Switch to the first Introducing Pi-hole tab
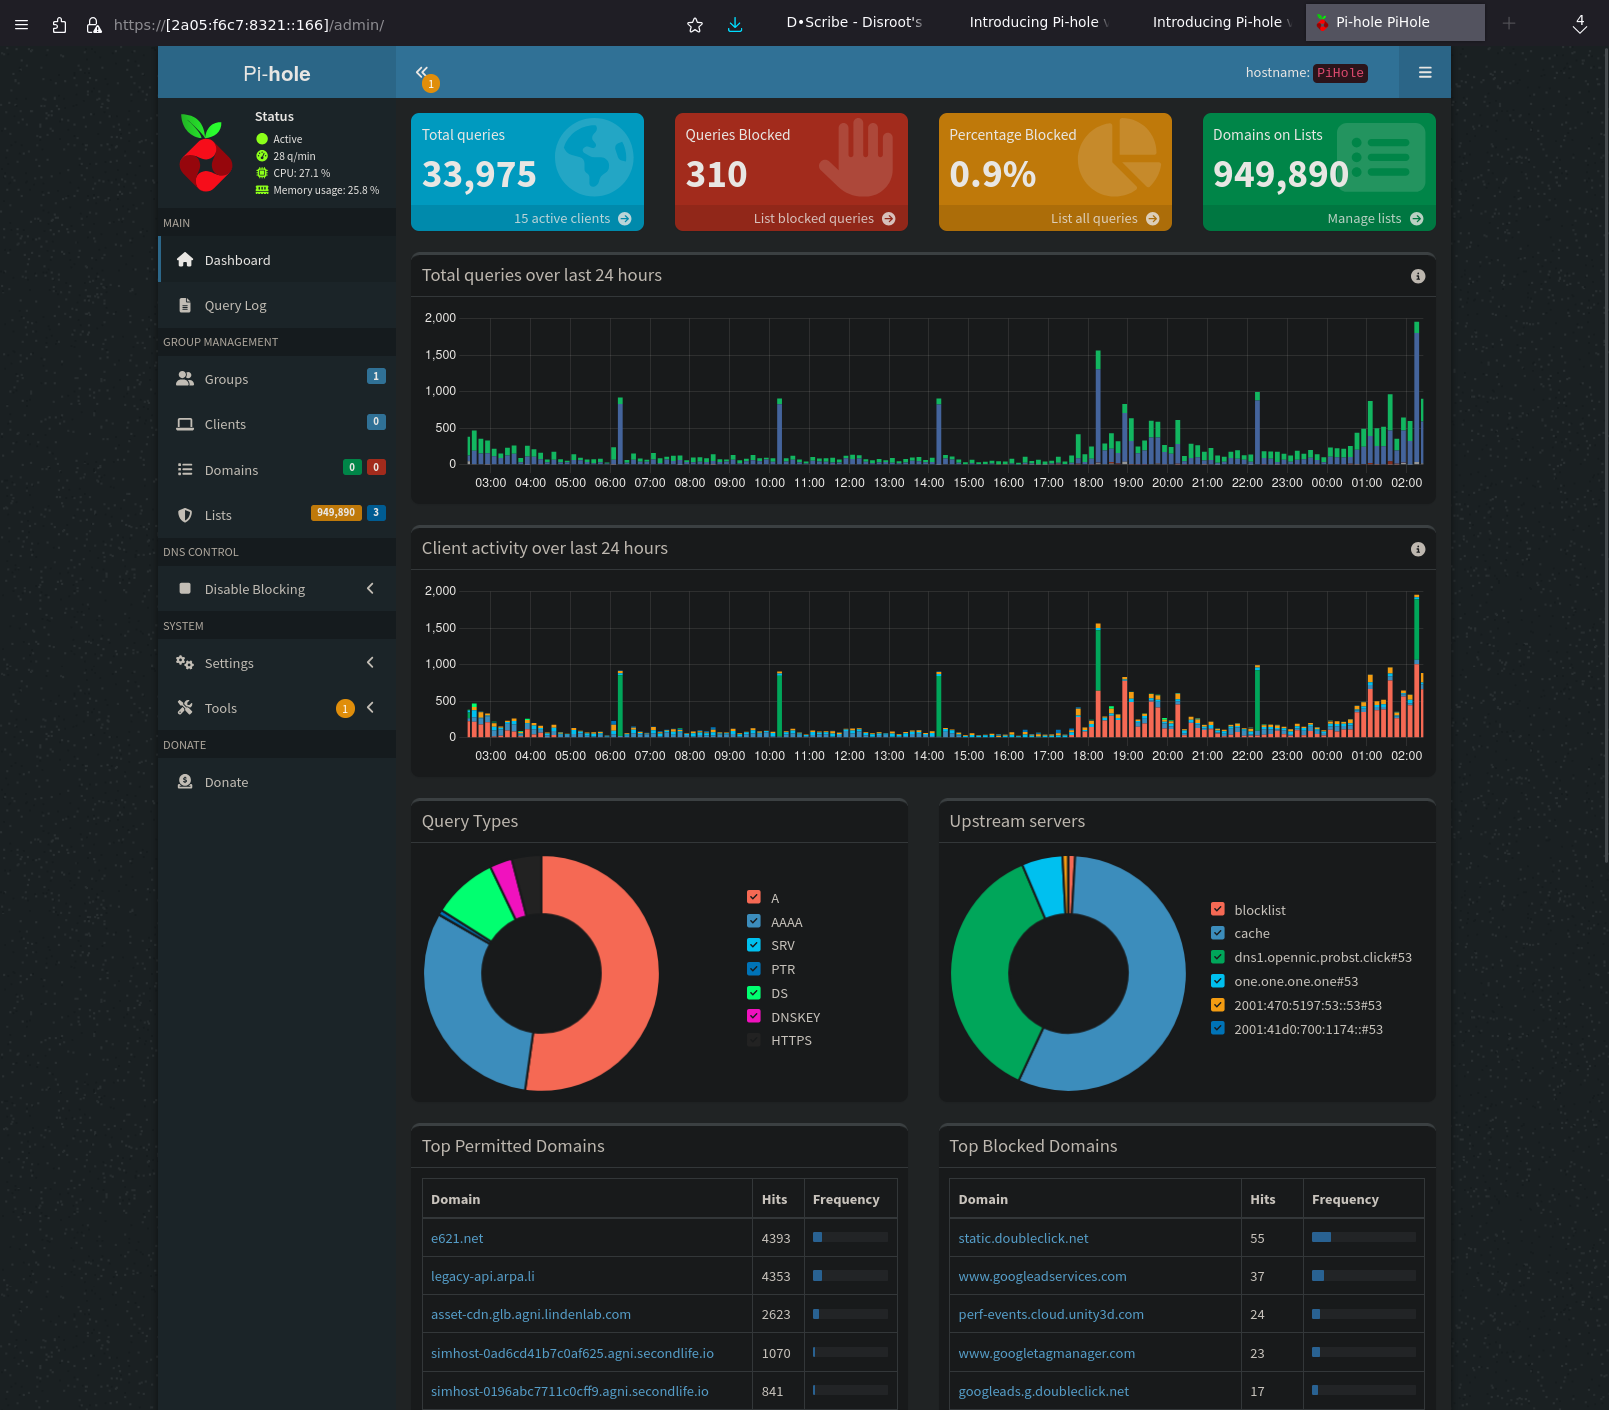Image resolution: width=1609 pixels, height=1410 pixels. click(1037, 22)
